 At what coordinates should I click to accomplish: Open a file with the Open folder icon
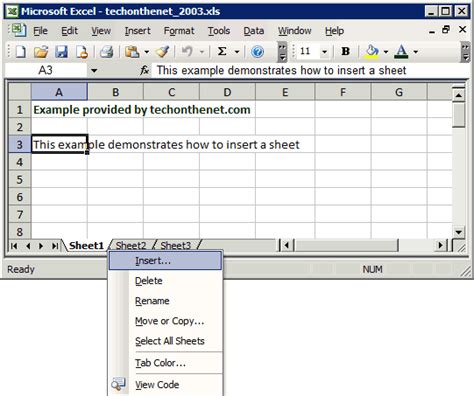pos(41,52)
